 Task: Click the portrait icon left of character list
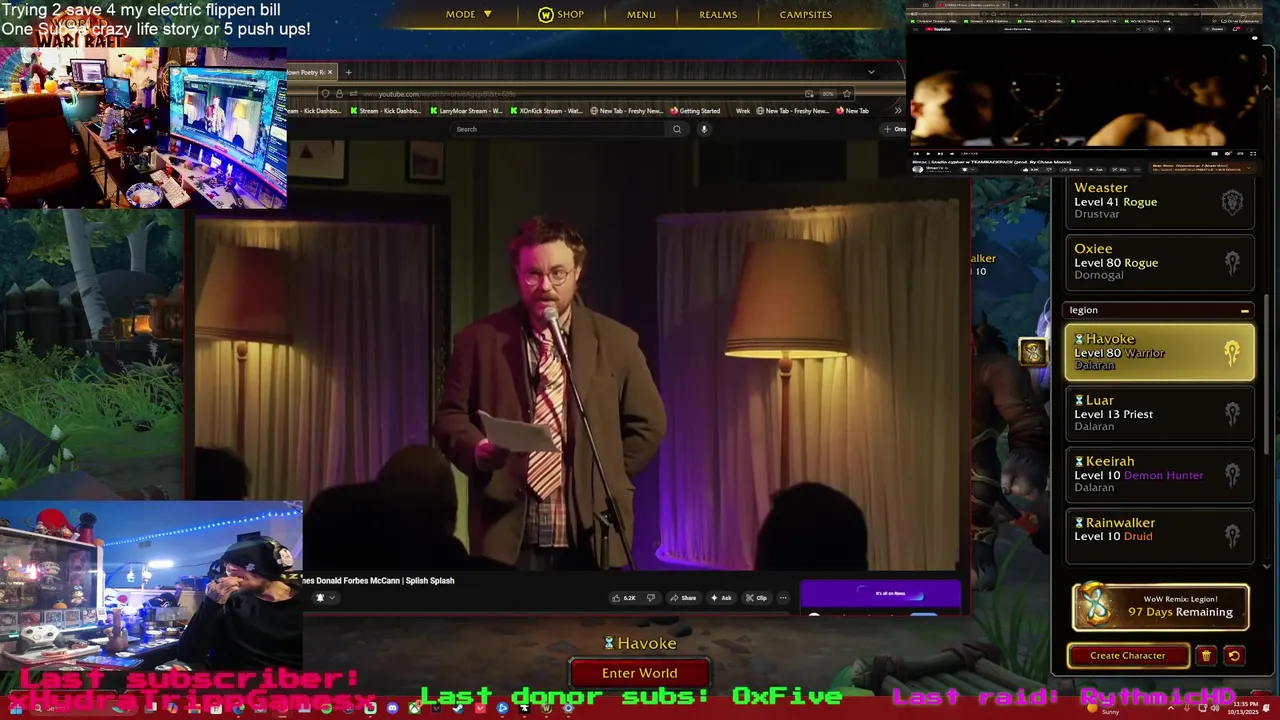click(x=1032, y=351)
